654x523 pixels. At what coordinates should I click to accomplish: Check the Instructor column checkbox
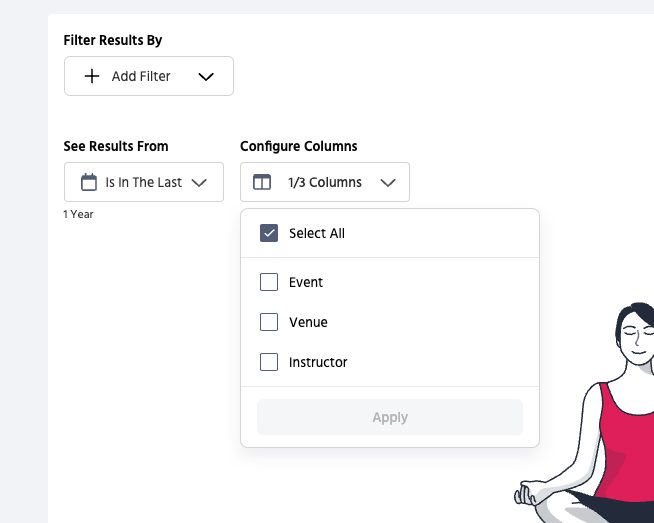pos(269,362)
